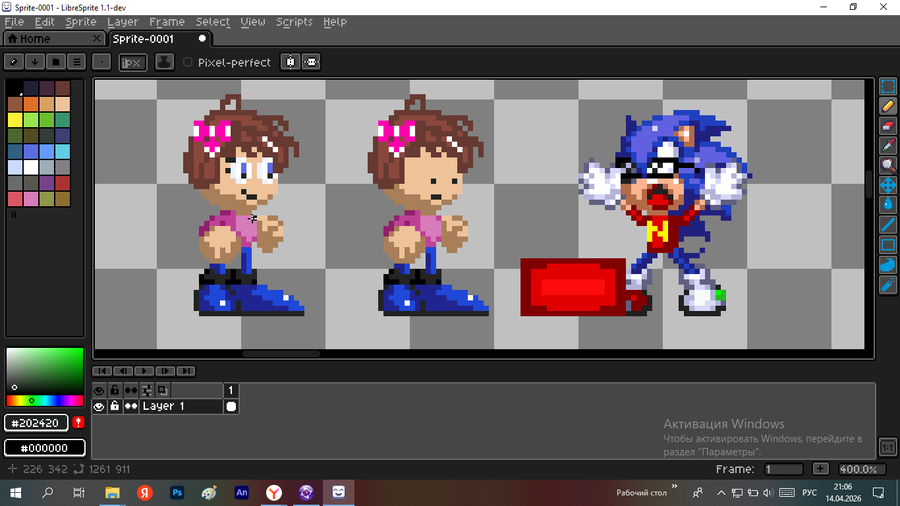Click the foreground color #202420 box
This screenshot has height=506, width=900.
pyautogui.click(x=36, y=423)
